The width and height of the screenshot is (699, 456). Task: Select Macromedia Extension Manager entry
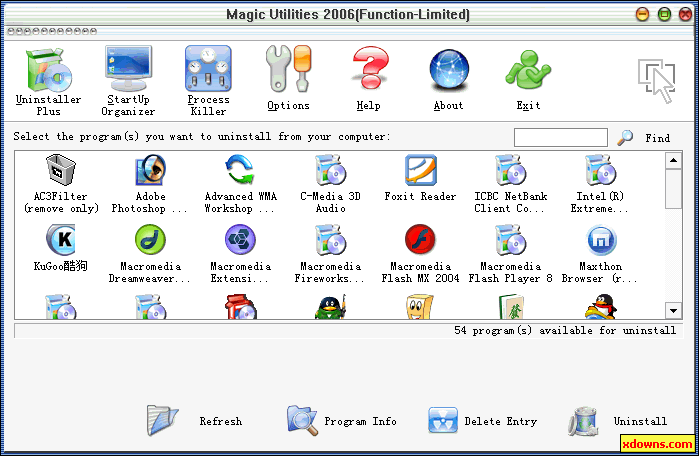coord(240,254)
